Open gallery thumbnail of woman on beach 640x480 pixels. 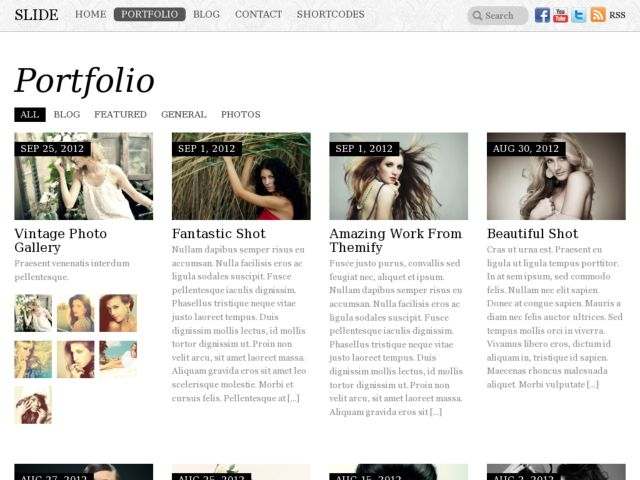point(118,359)
